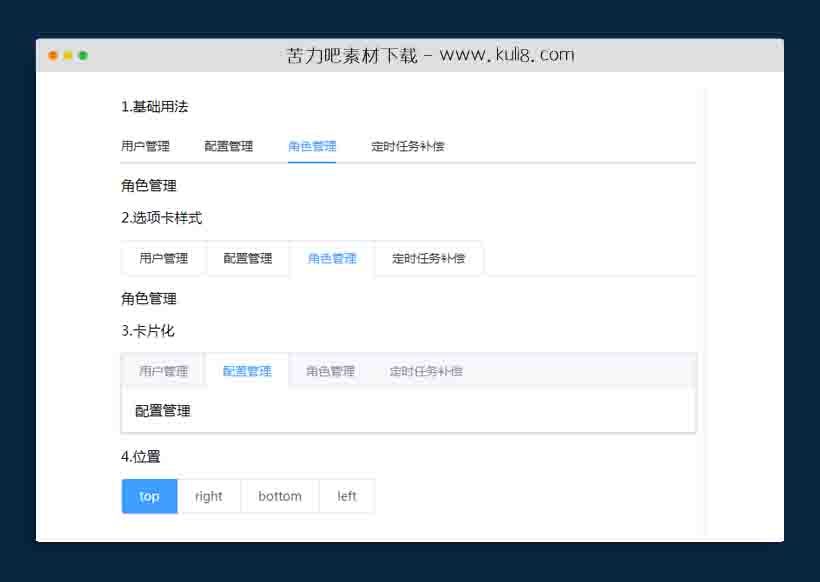
Task: Click the active 角色管理 tab under 基础用法
Action: coord(313,145)
